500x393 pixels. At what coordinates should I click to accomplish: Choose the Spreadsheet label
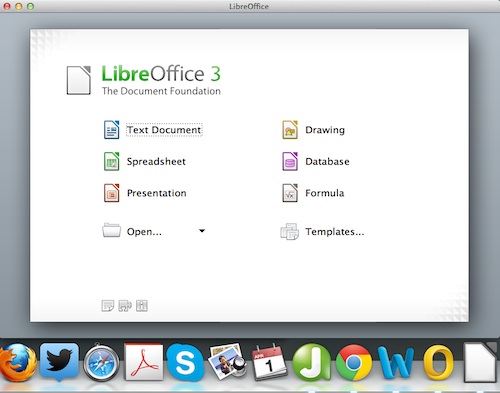[x=156, y=162]
